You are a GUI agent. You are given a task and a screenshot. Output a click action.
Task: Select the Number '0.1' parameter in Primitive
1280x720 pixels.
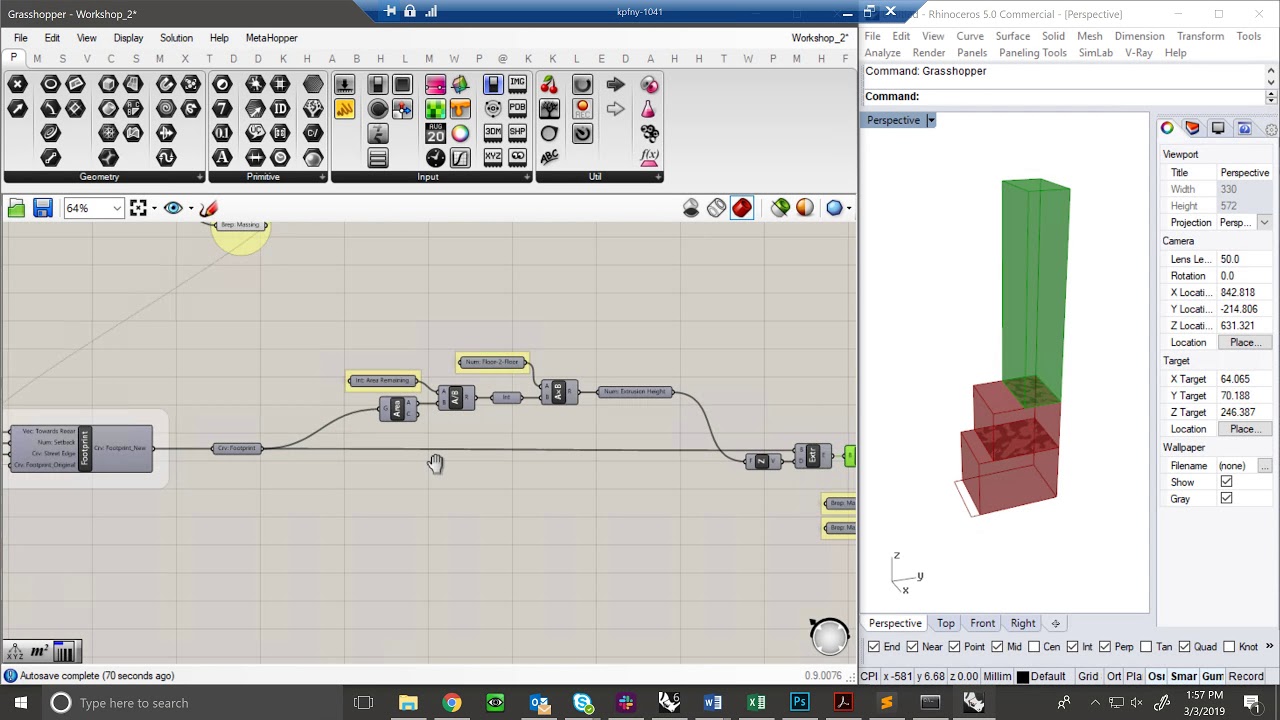(222, 133)
